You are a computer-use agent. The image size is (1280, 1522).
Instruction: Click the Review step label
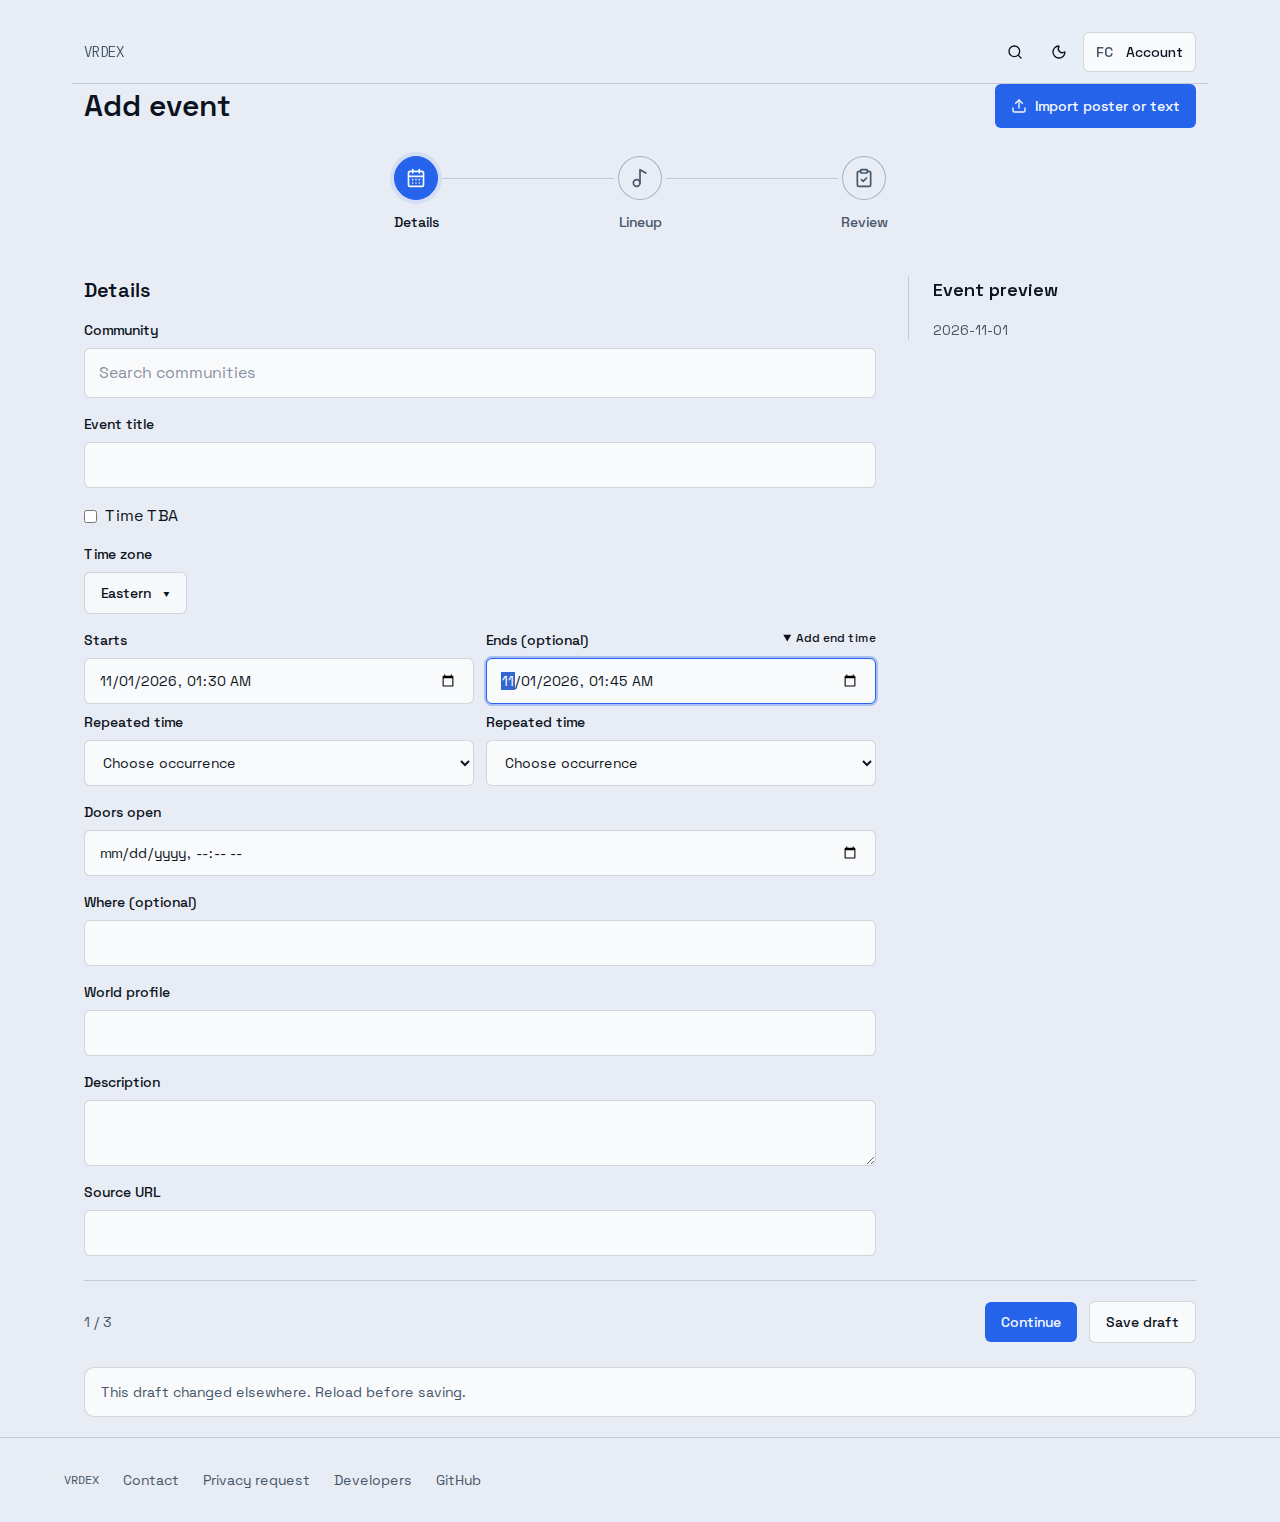864,222
